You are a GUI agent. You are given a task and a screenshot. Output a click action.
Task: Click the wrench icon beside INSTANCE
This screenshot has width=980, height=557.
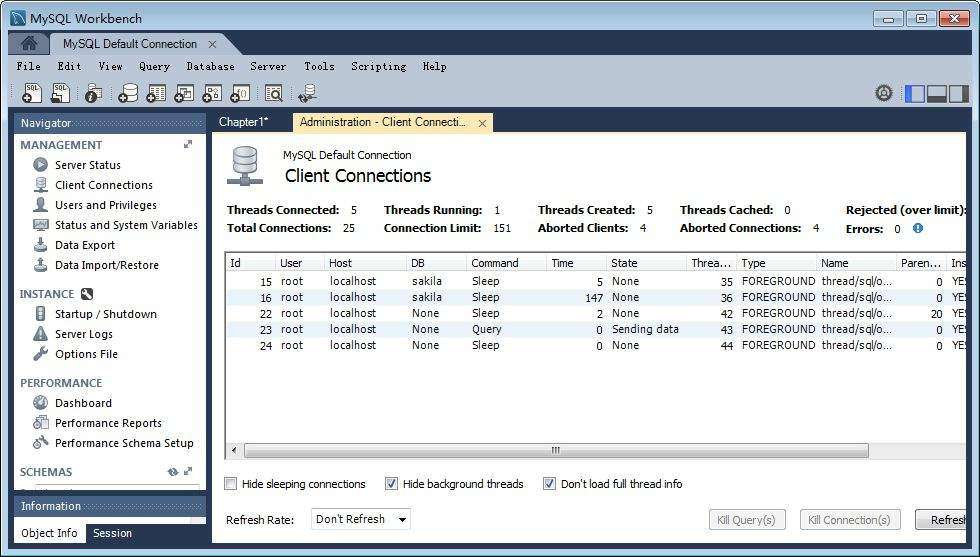point(87,294)
